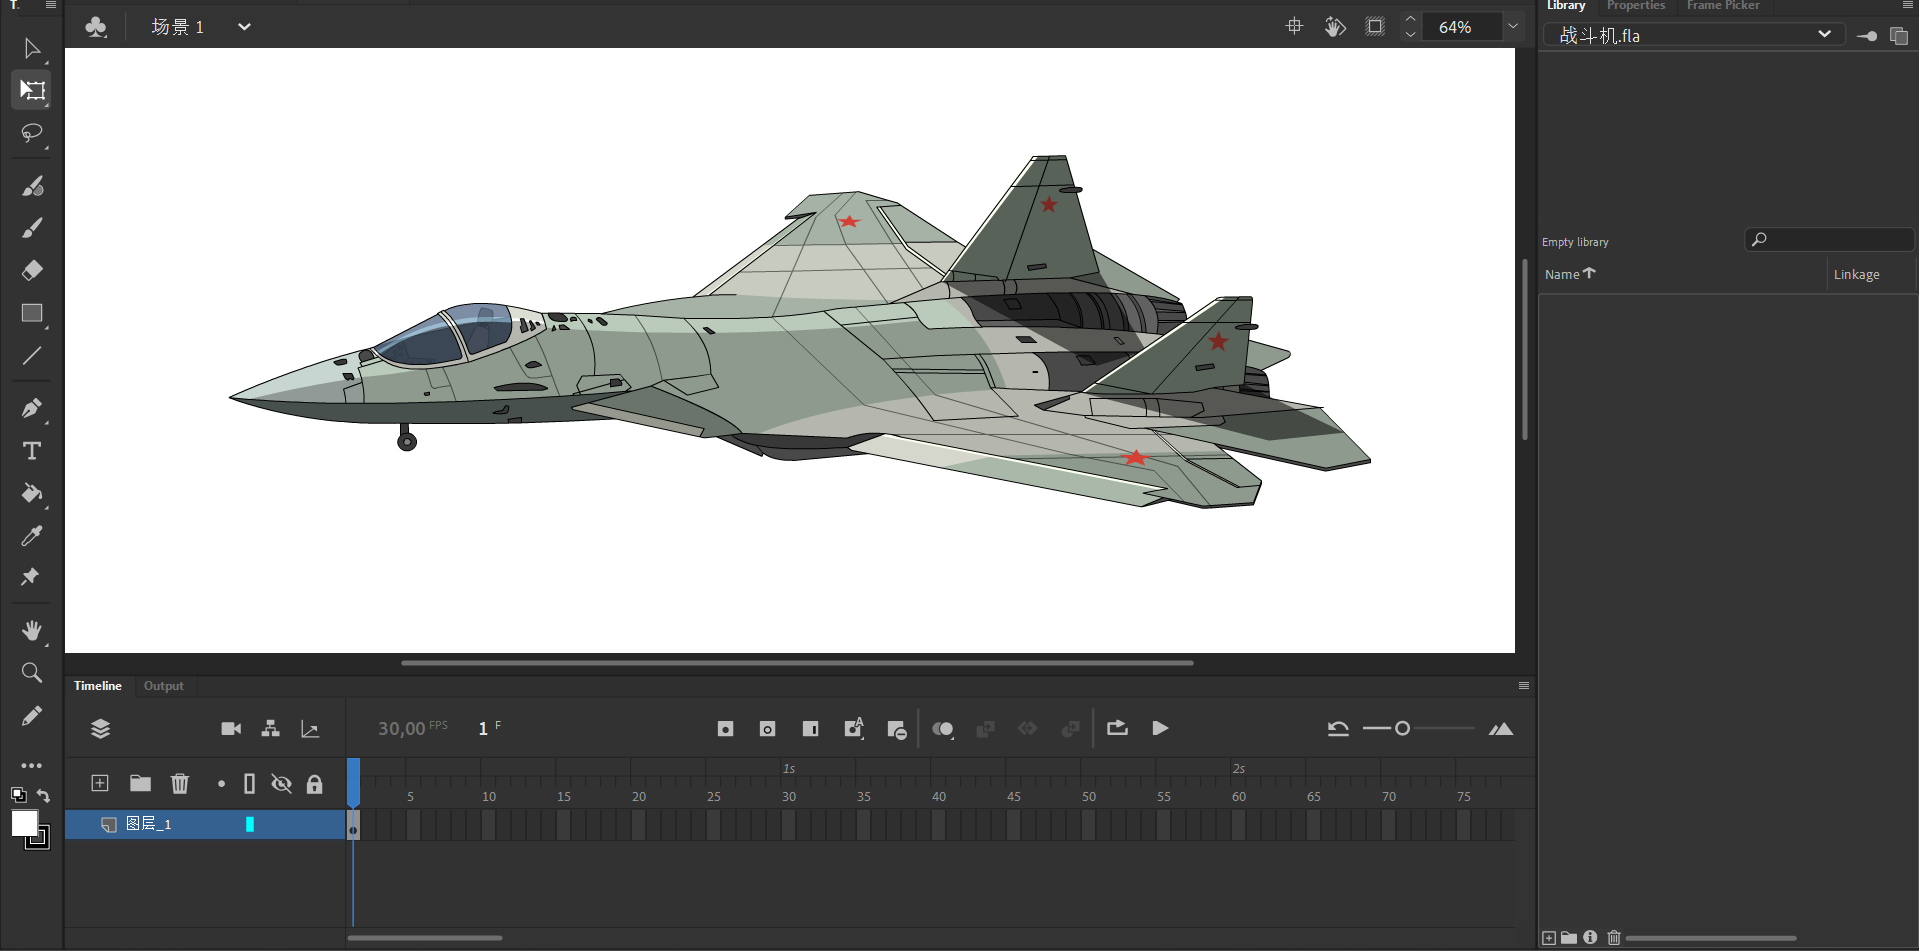Select the Free Transform tool
This screenshot has height=951, width=1919.
[32, 90]
